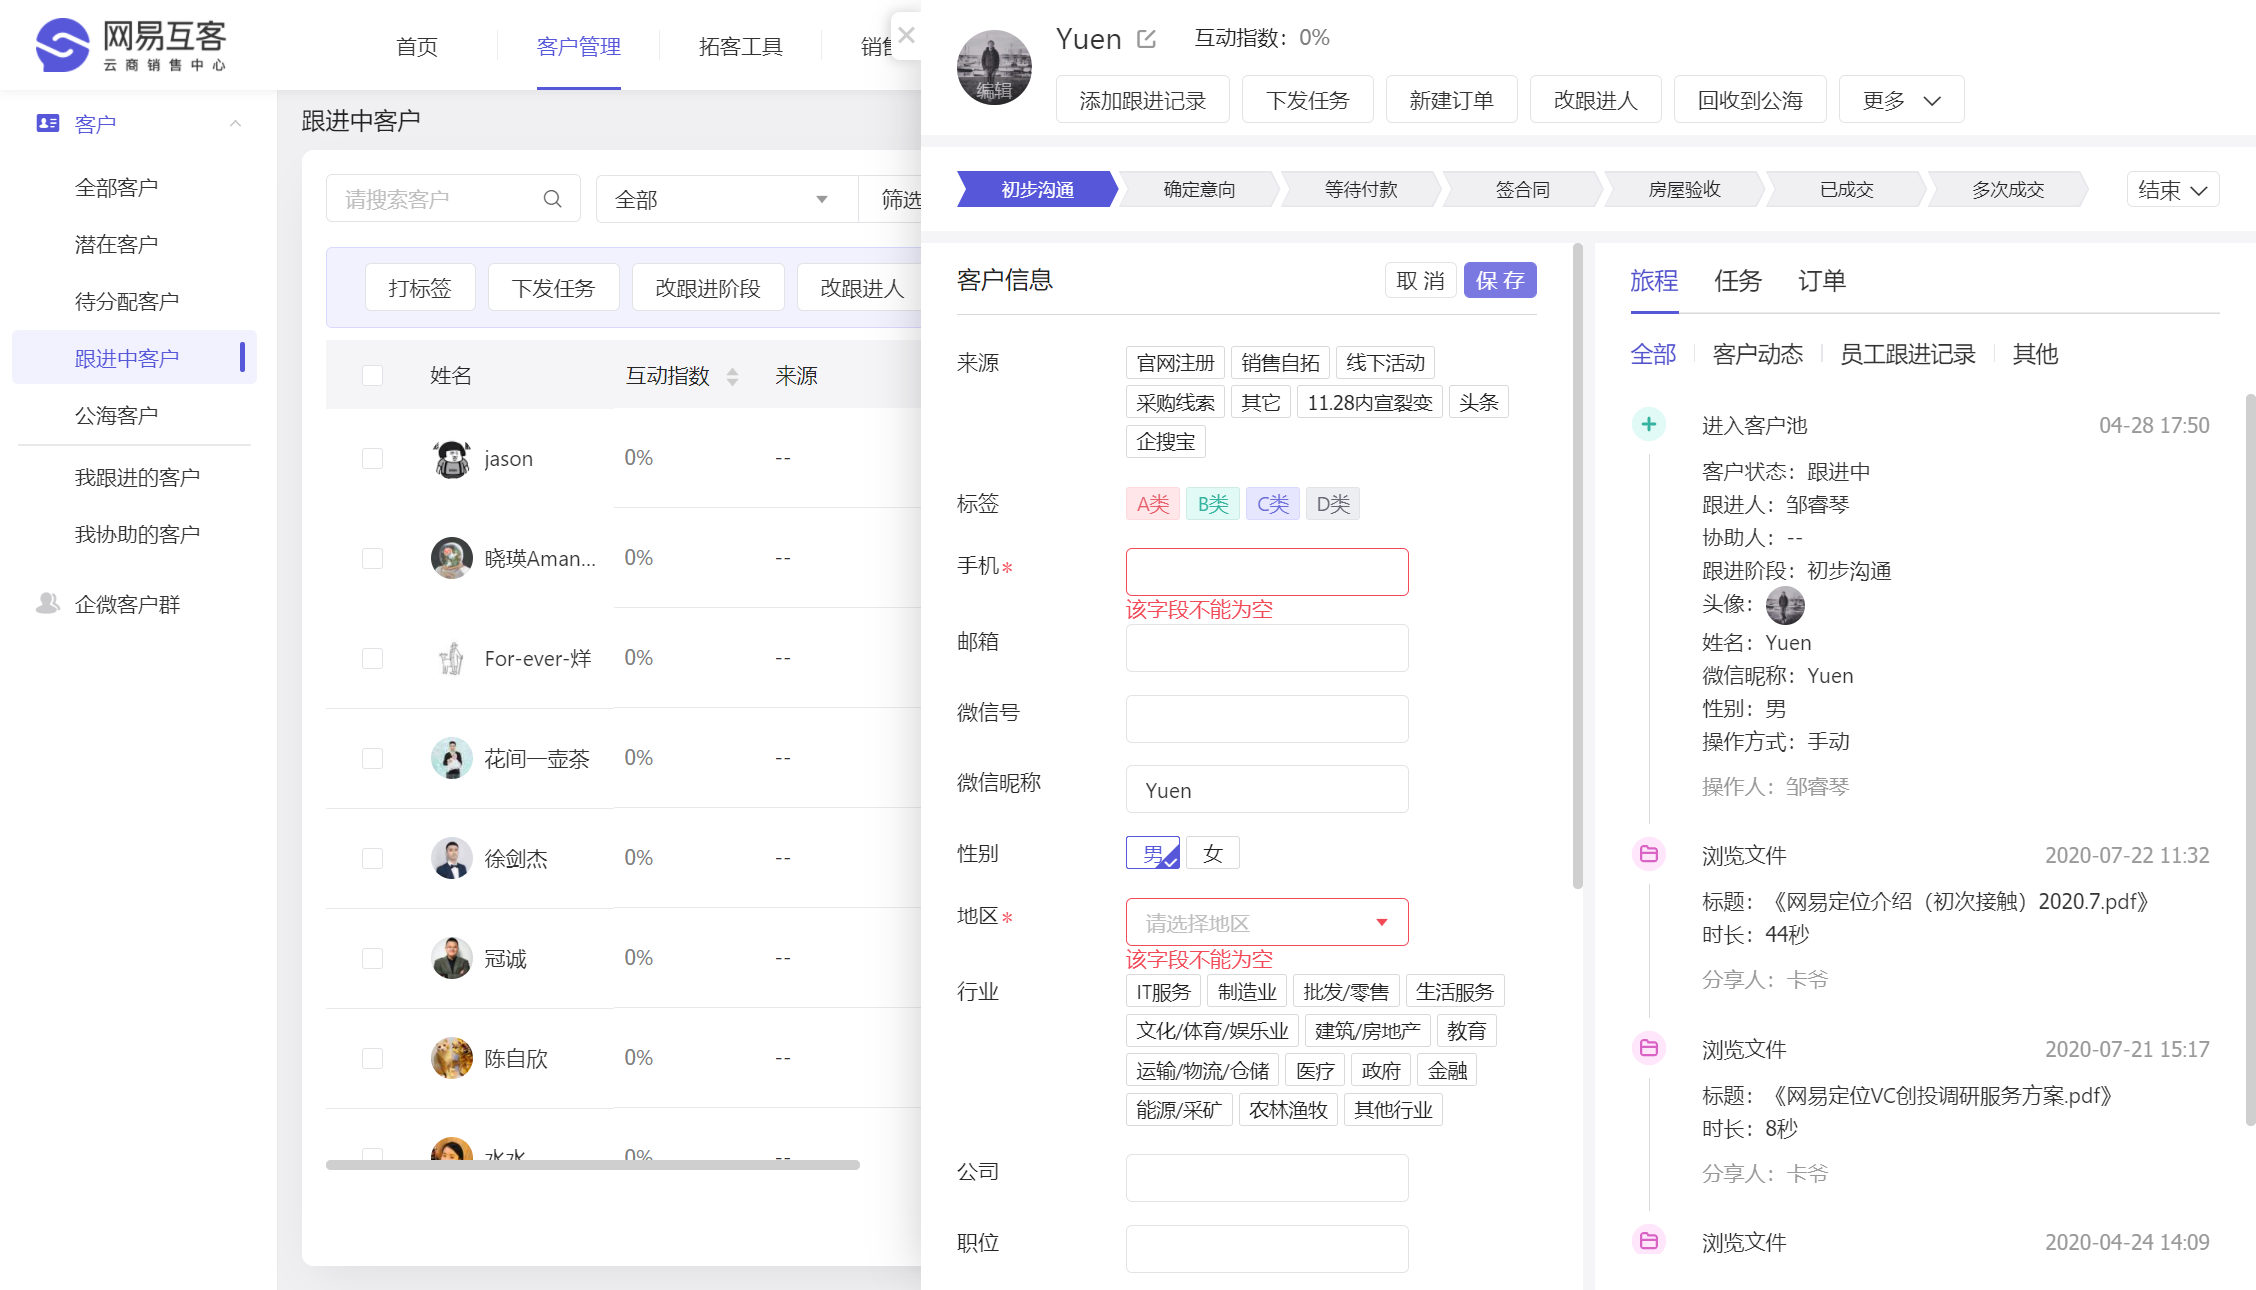Click the green plus journey icon

[1648, 424]
